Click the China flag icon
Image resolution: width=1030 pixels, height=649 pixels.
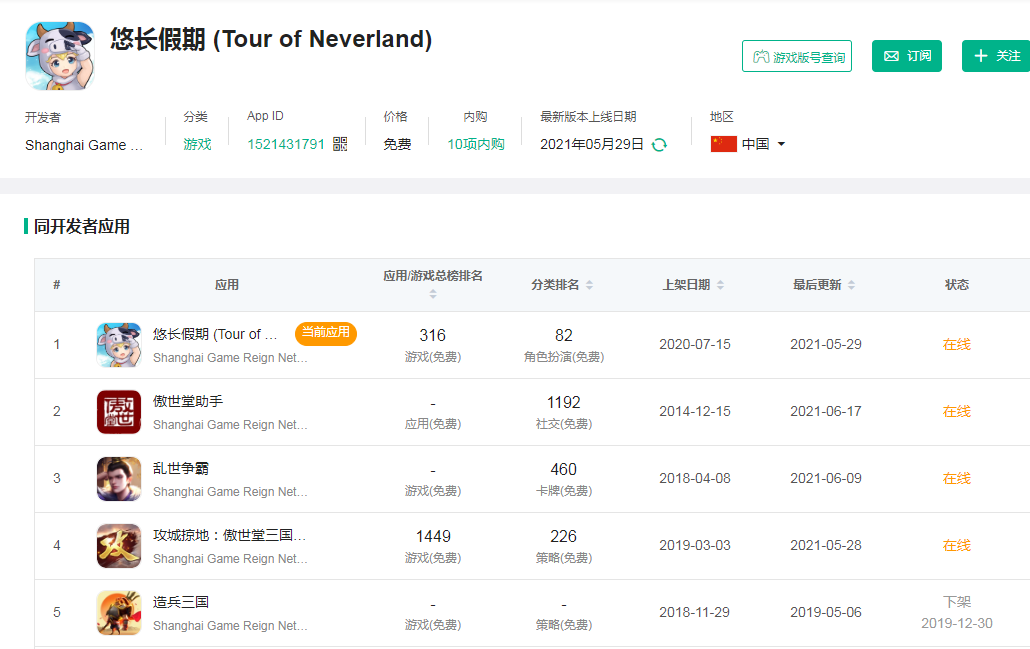click(723, 144)
